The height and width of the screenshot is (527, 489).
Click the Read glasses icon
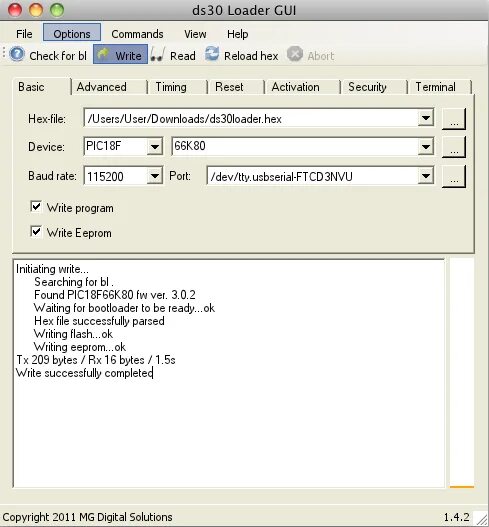pyautogui.click(x=157, y=54)
